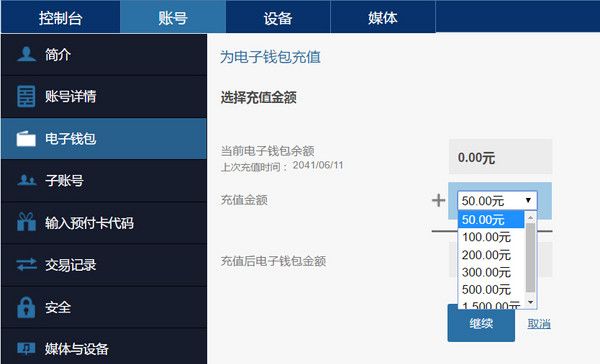Open 媒体与设备 sidebar entry
This screenshot has width=600, height=364.
pyautogui.click(x=104, y=347)
